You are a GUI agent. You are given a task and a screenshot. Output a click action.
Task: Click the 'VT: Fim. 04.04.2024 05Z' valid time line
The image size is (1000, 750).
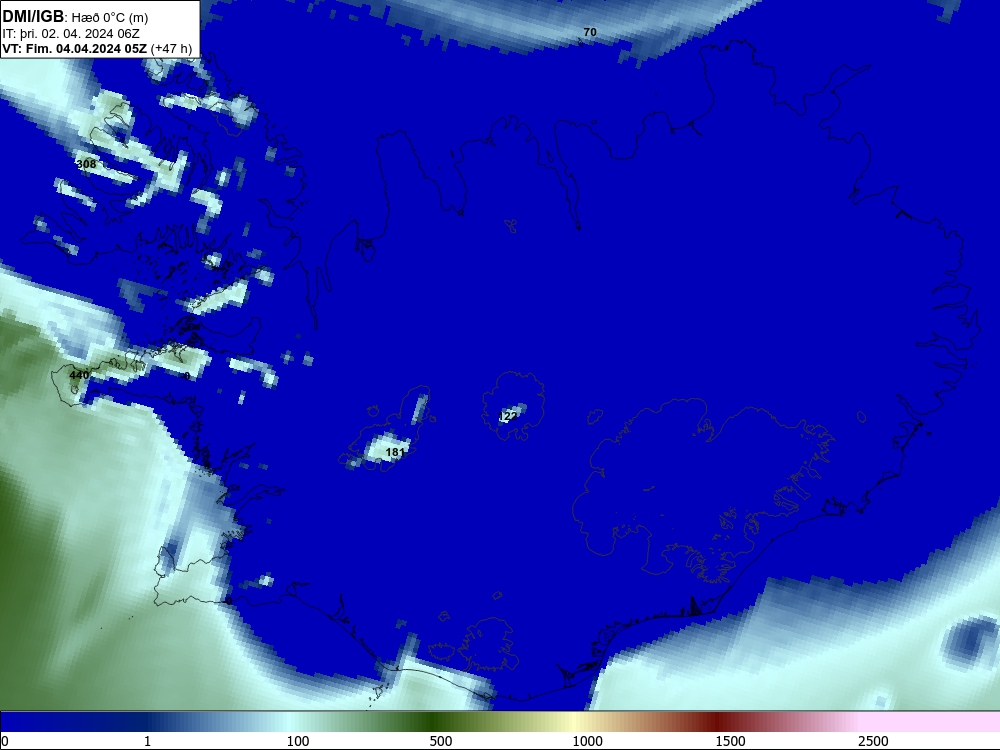point(75,48)
